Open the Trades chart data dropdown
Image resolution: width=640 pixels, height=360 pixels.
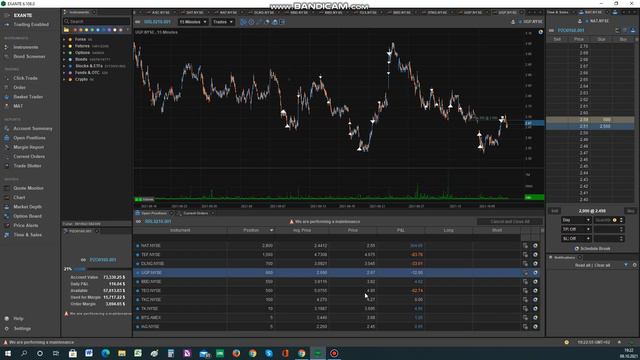222,22
